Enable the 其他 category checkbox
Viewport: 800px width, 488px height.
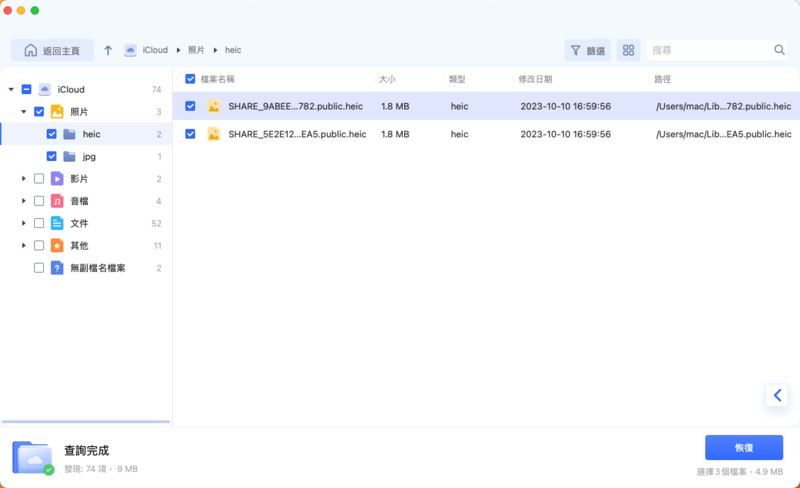[x=39, y=246]
